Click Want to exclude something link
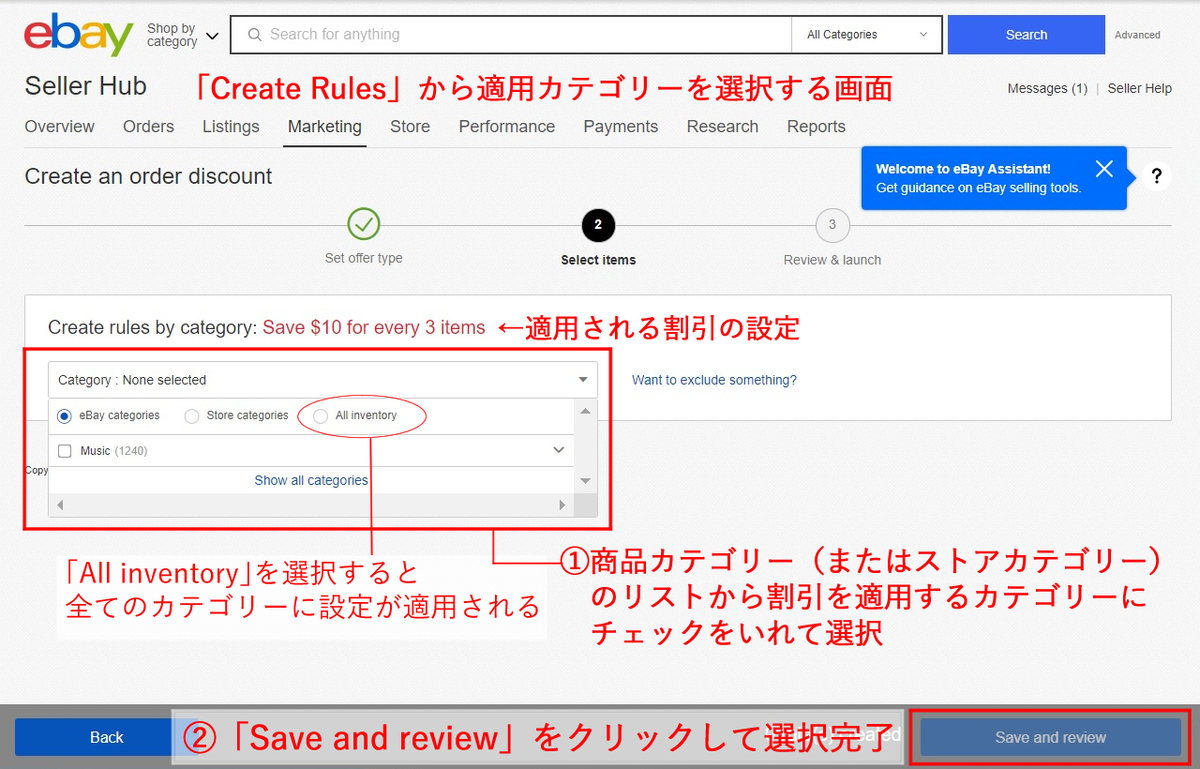 pyautogui.click(x=714, y=380)
